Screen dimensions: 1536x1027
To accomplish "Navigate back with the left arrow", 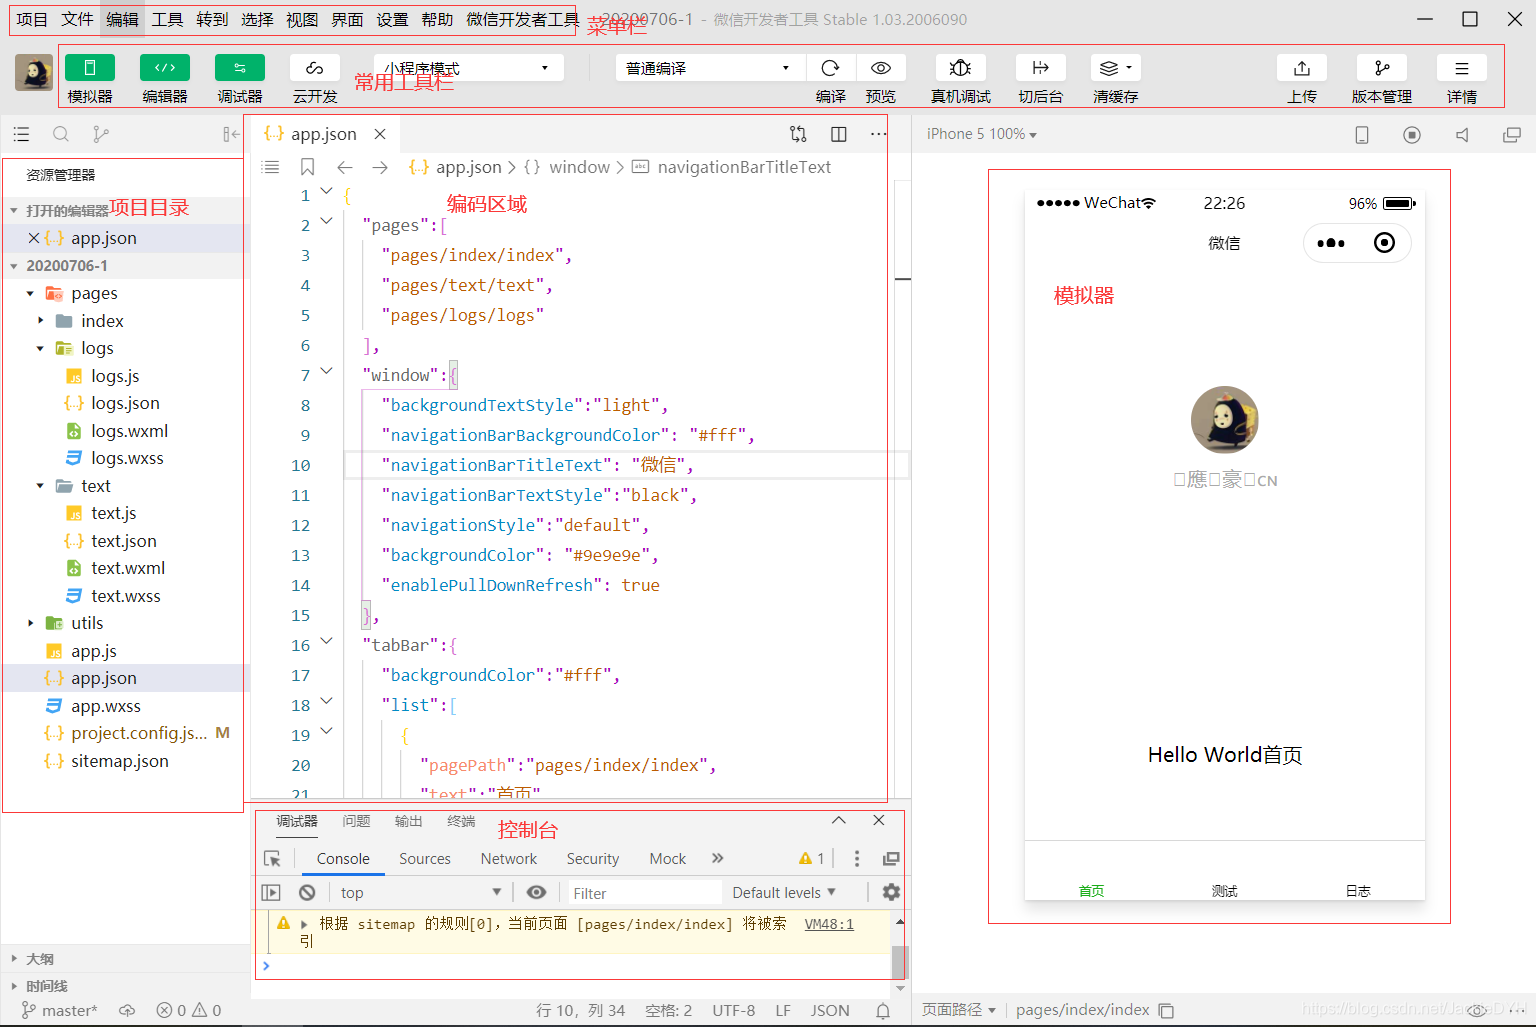I will 345,167.
